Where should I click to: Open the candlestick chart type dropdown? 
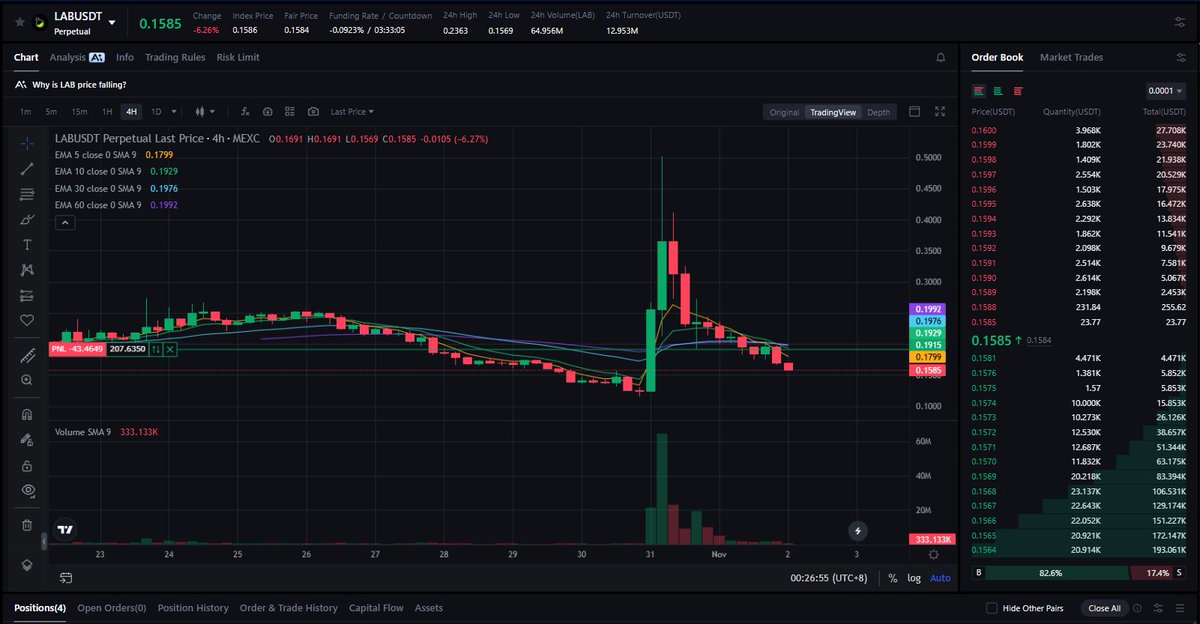(x=205, y=112)
